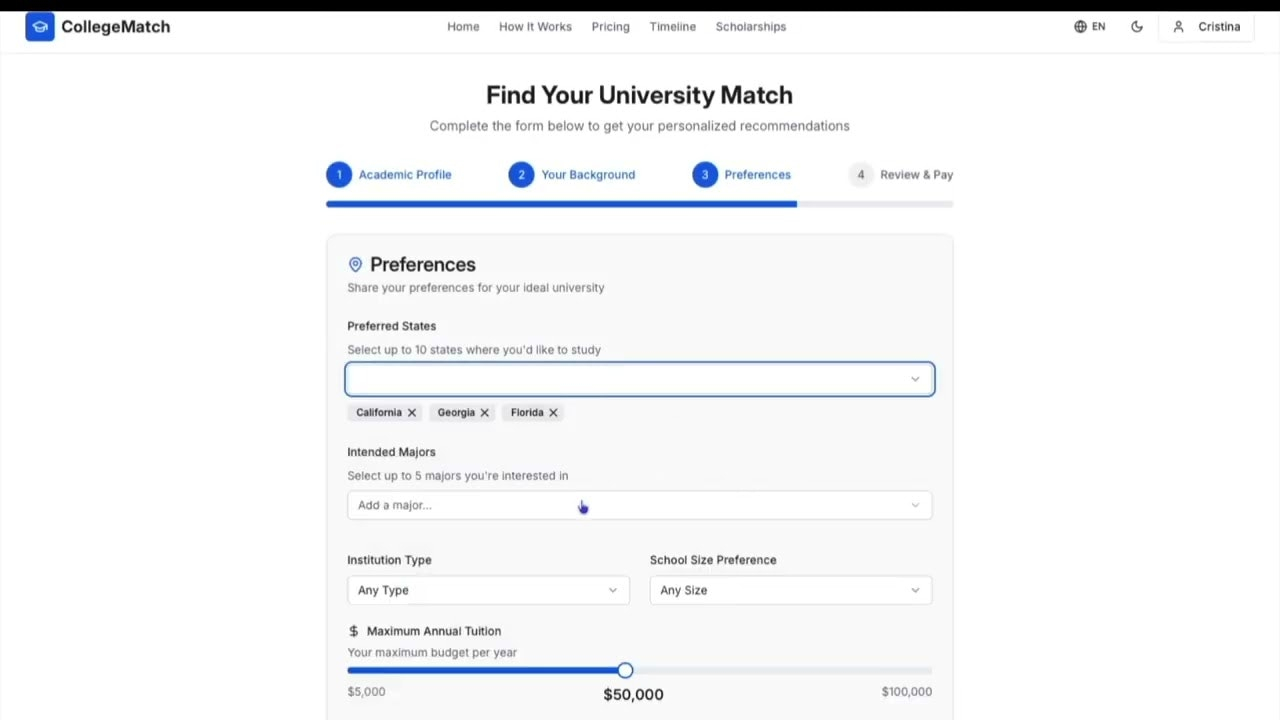
Task: Select step 1 Academic Profile circle icon
Action: point(339,174)
